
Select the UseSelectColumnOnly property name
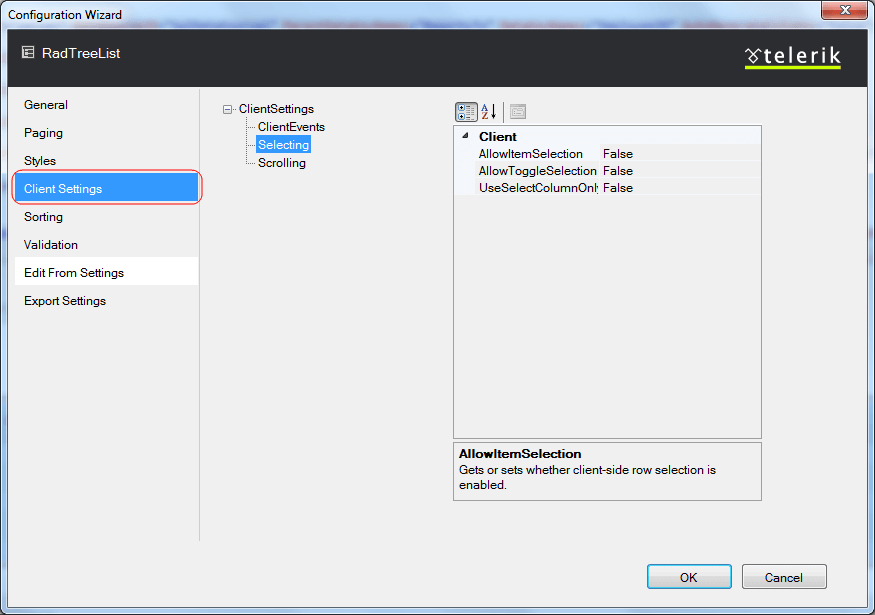pyautogui.click(x=538, y=188)
